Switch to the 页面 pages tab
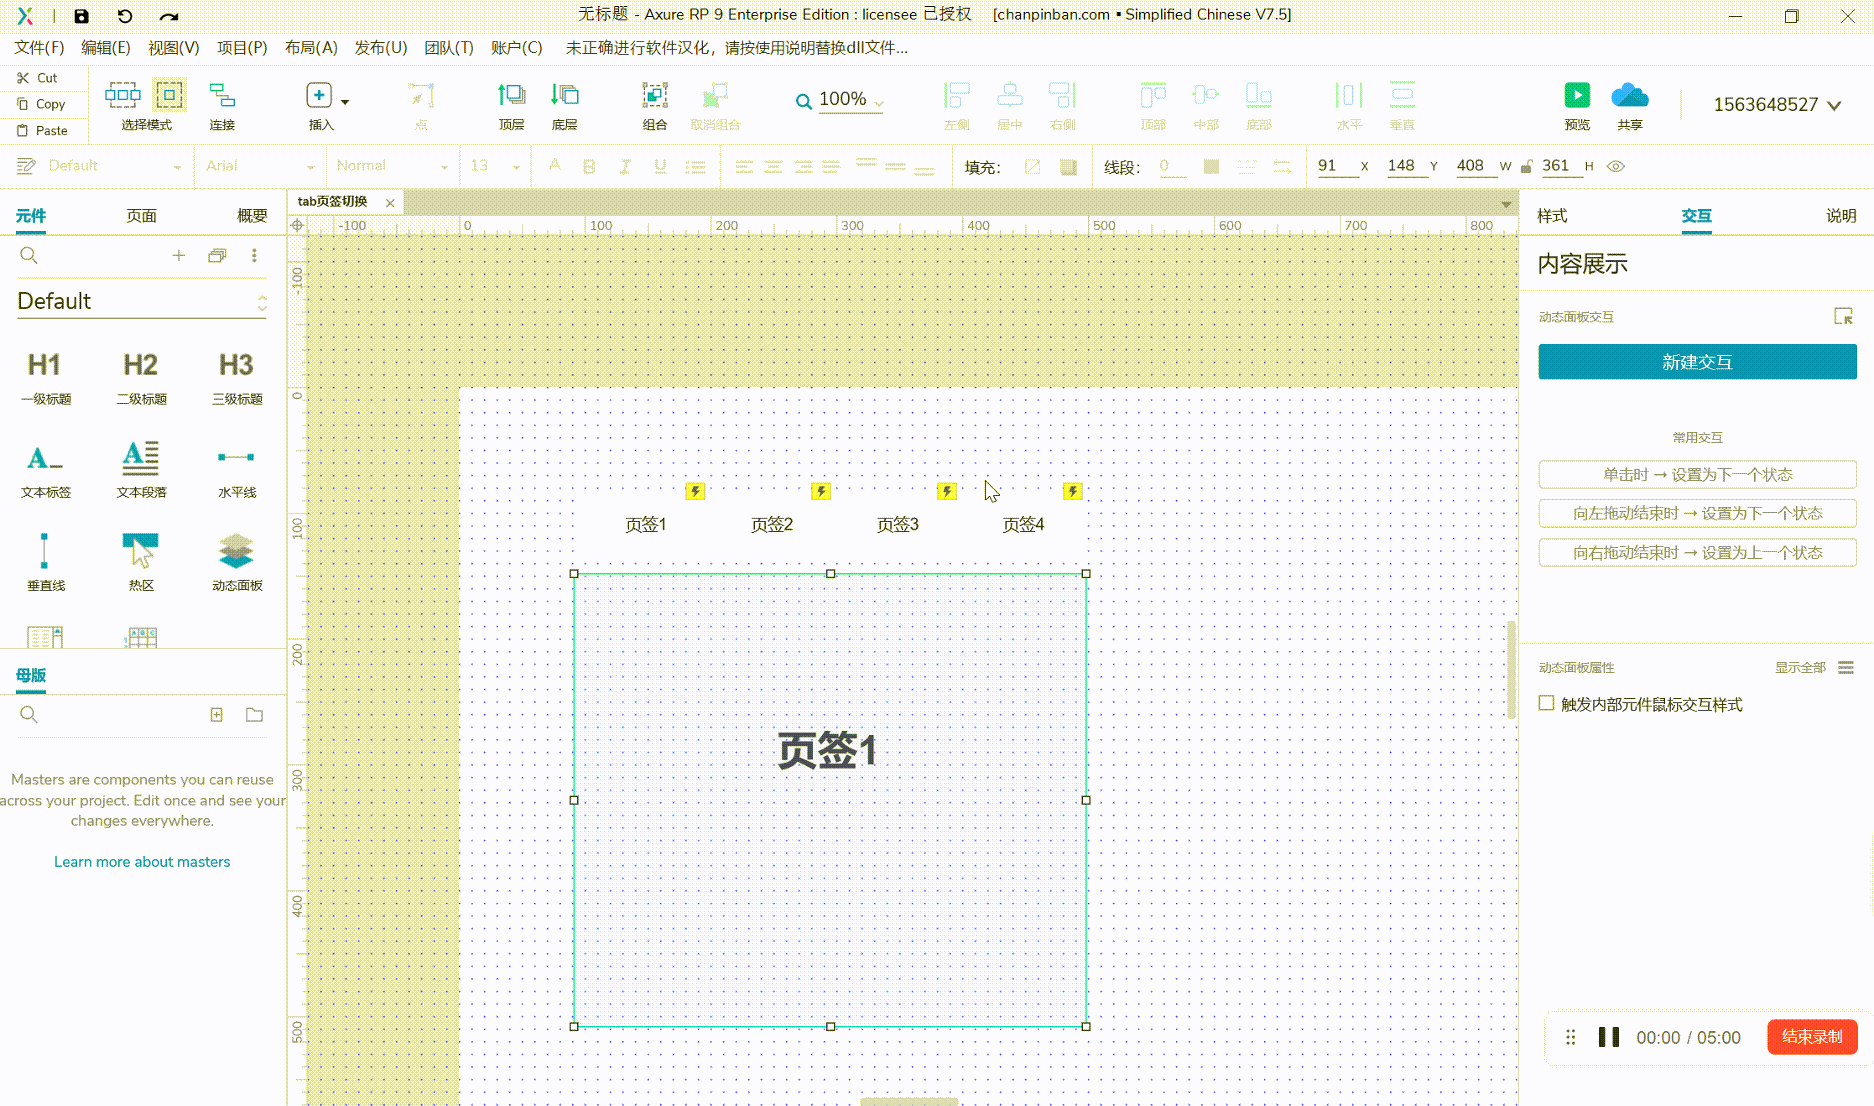 coord(141,216)
